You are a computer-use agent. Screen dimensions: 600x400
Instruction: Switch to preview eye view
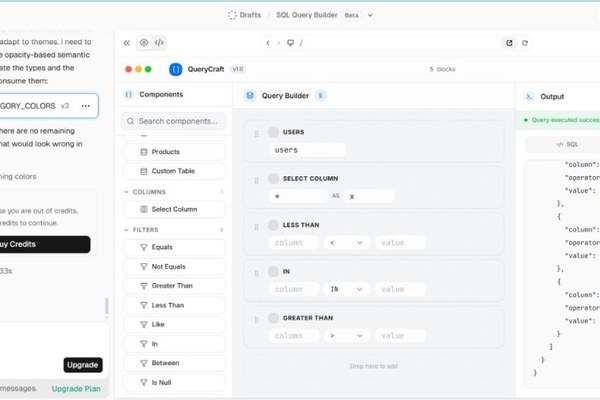144,42
